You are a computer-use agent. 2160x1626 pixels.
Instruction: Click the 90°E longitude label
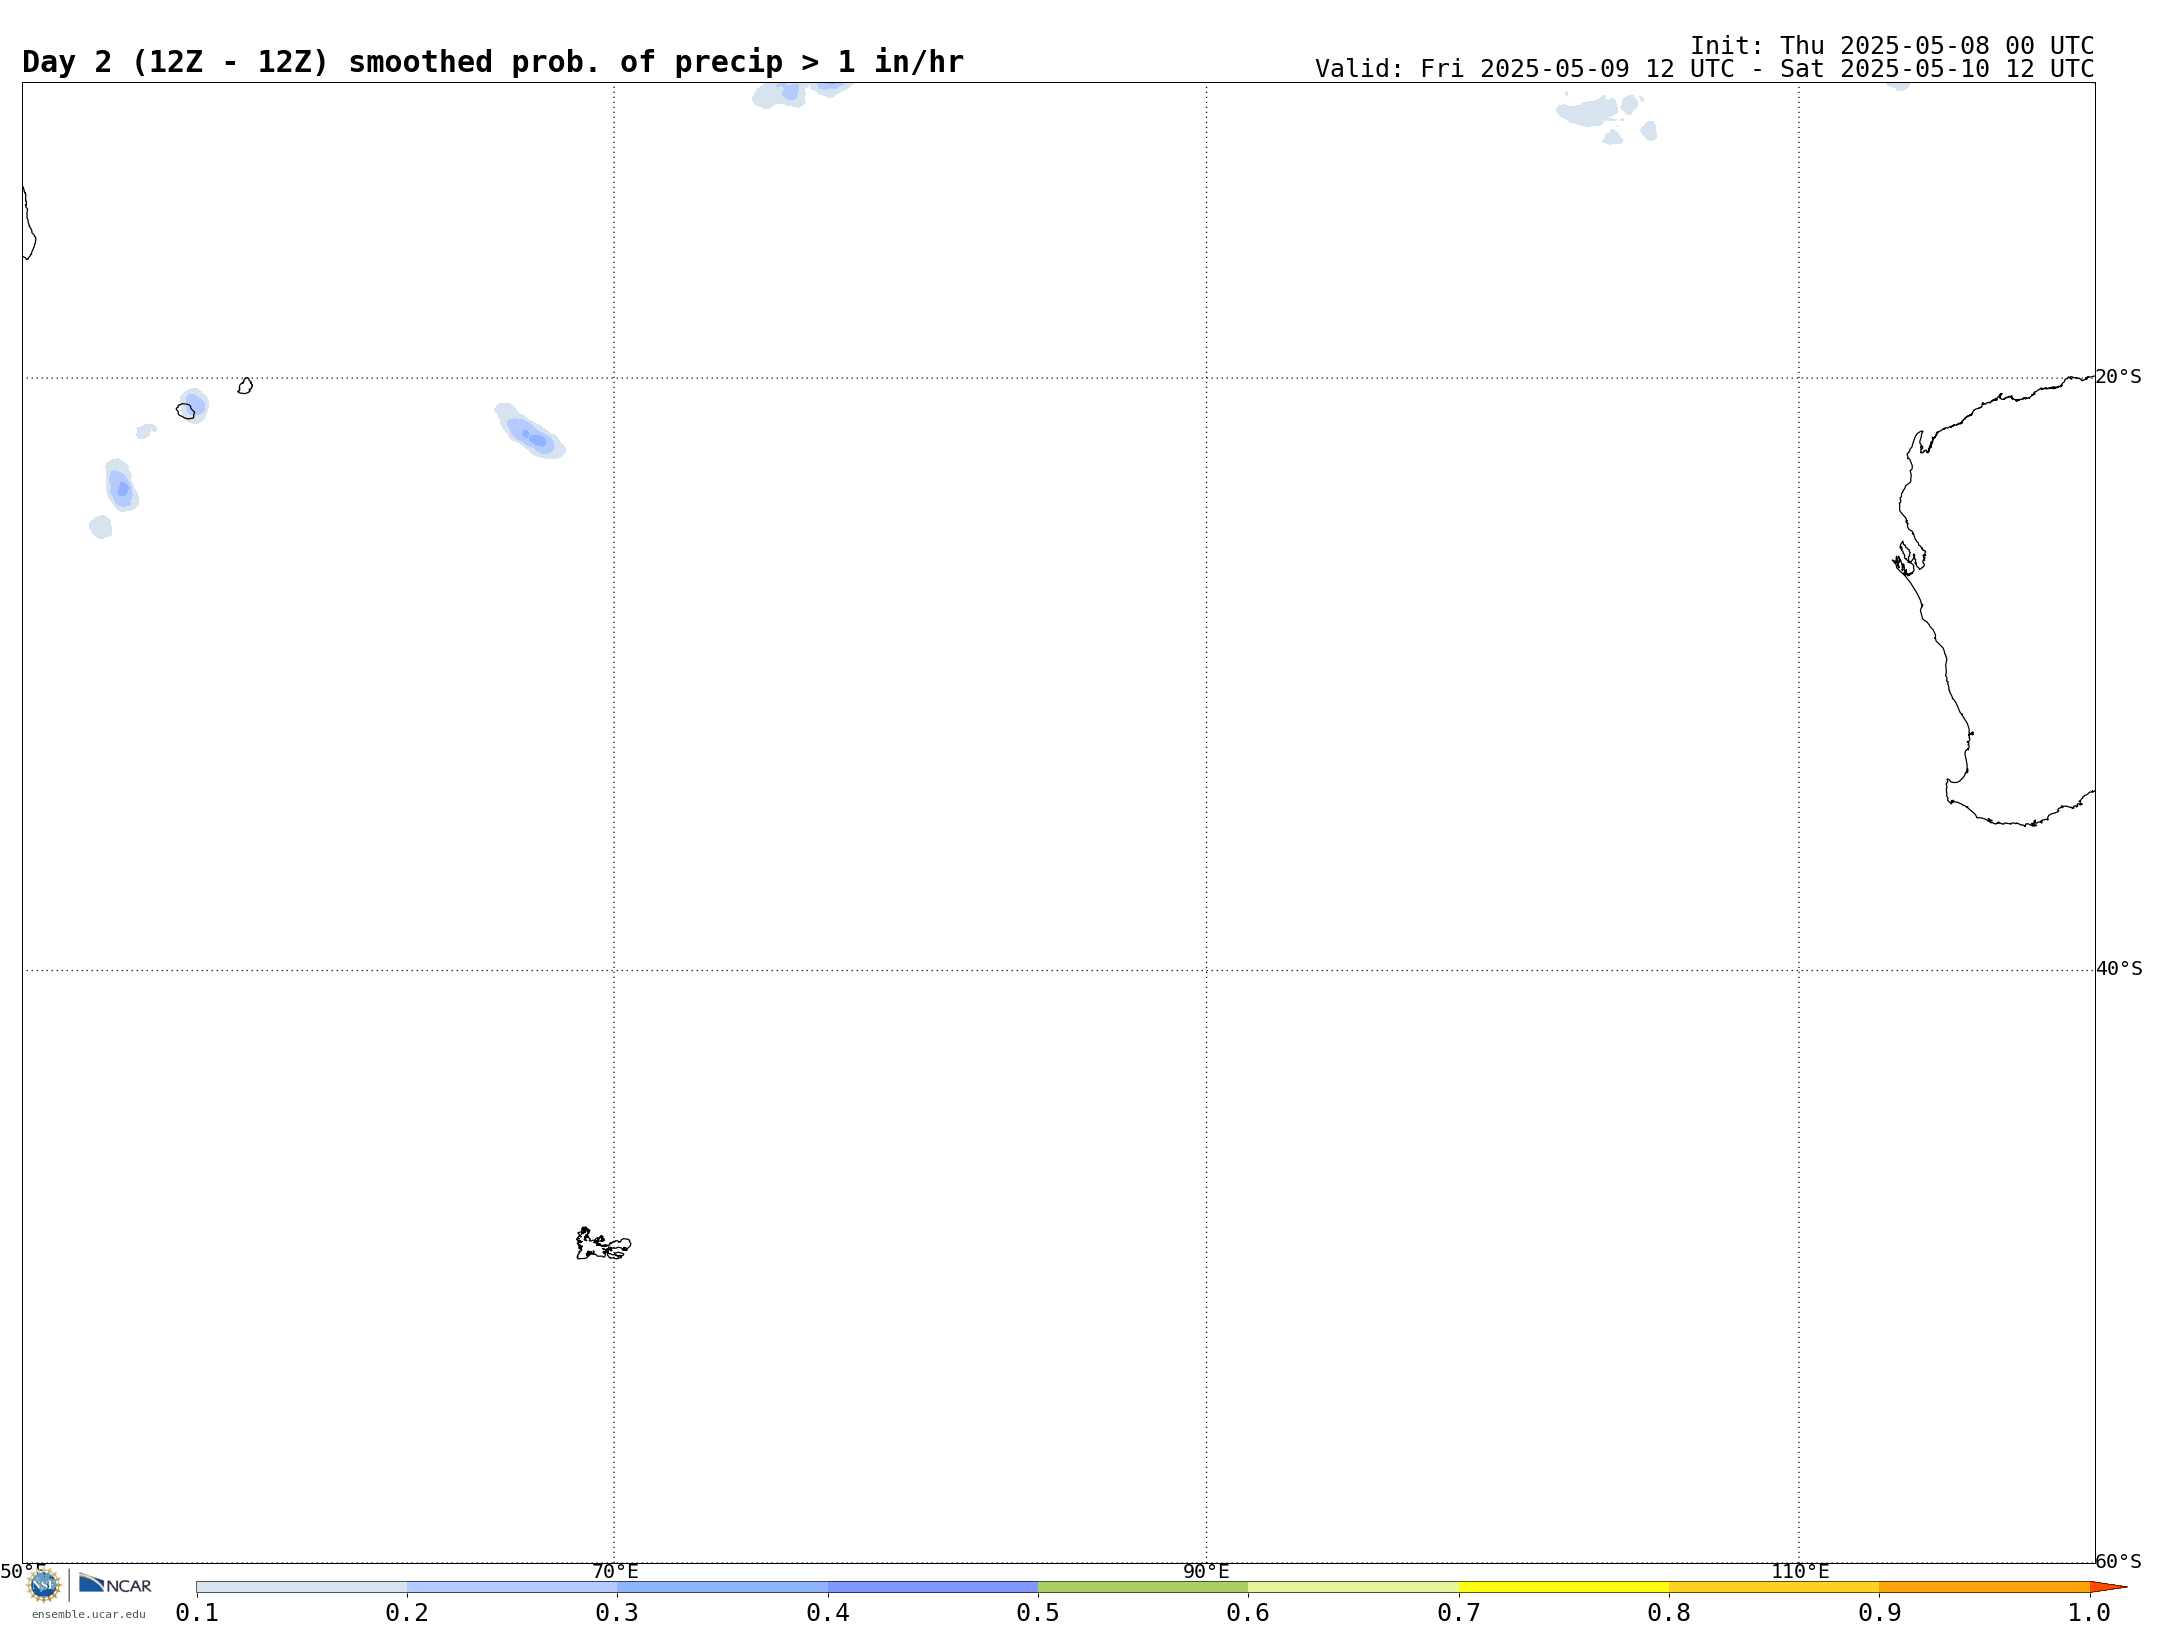[1206, 1572]
